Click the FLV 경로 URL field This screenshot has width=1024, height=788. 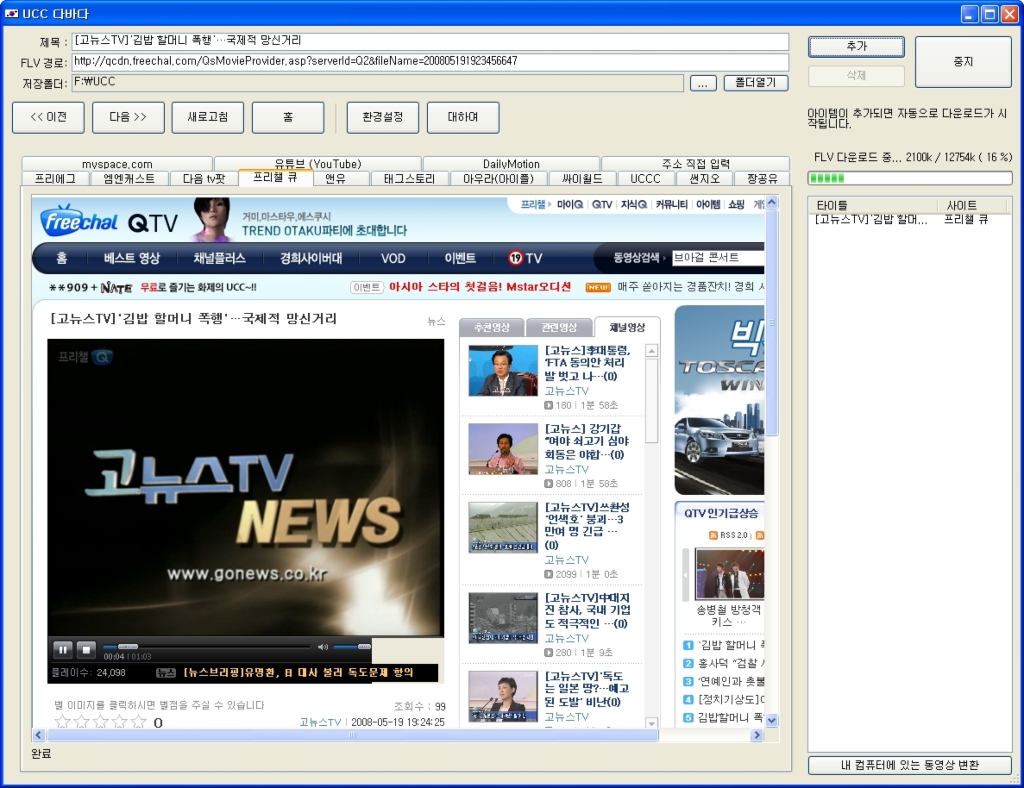[x=430, y=61]
